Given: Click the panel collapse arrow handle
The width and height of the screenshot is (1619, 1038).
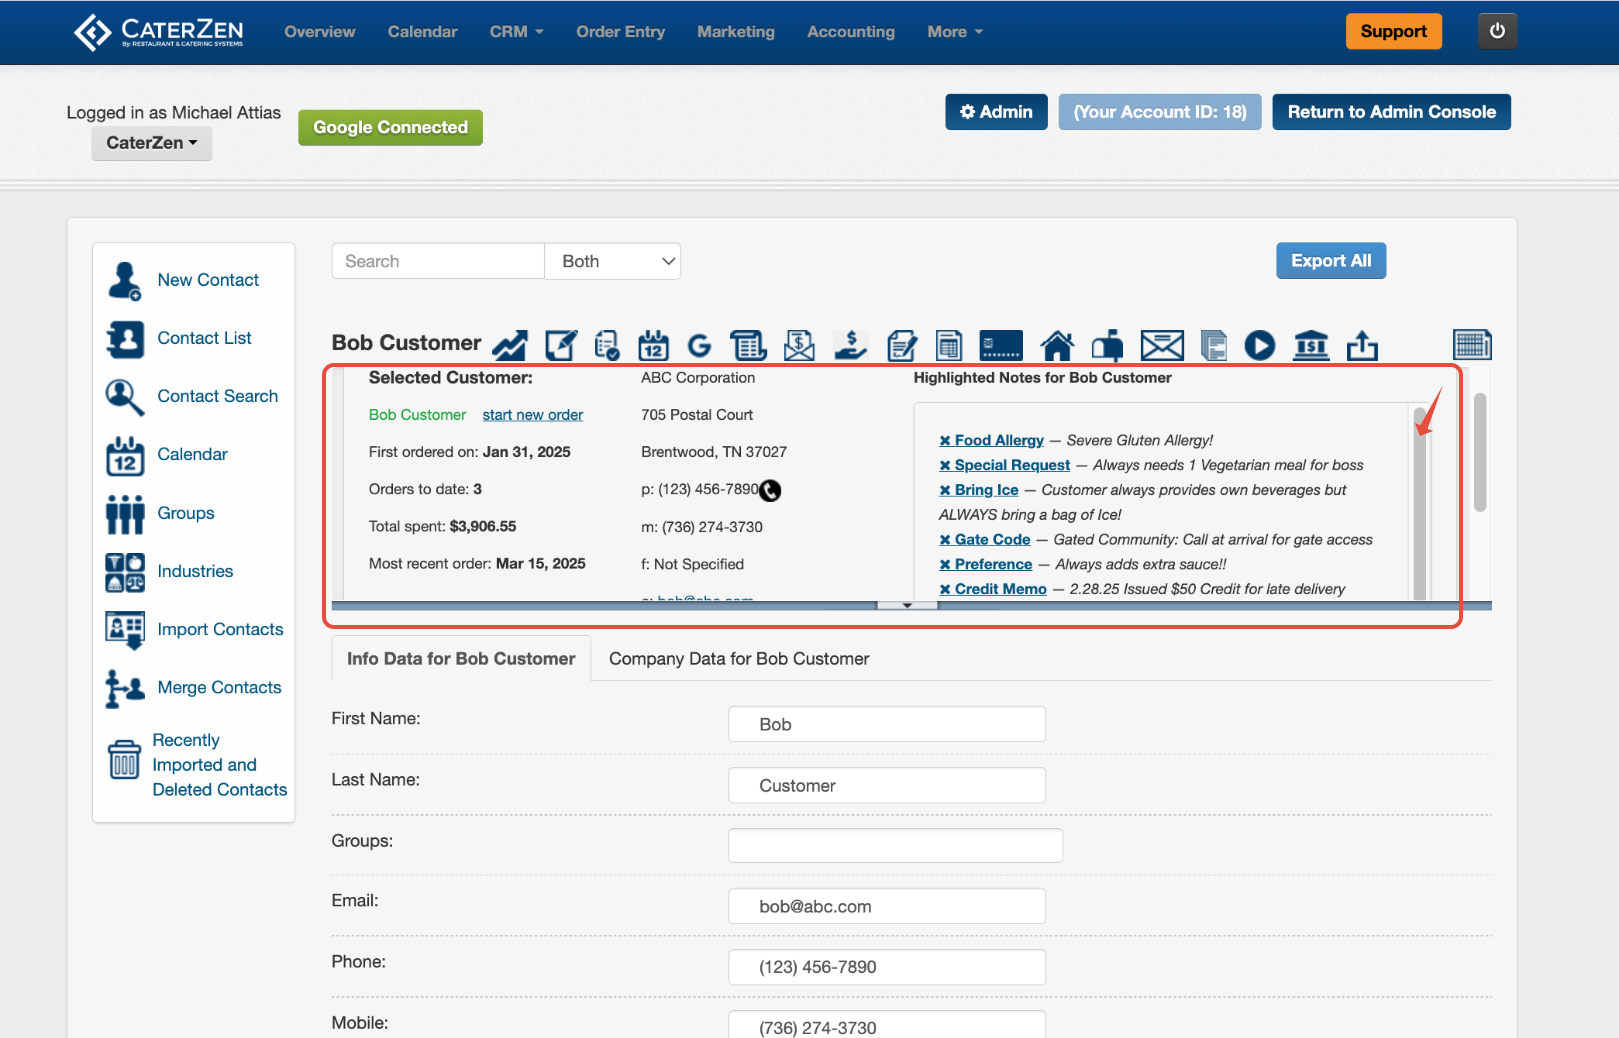Looking at the screenshot, I should tap(907, 605).
